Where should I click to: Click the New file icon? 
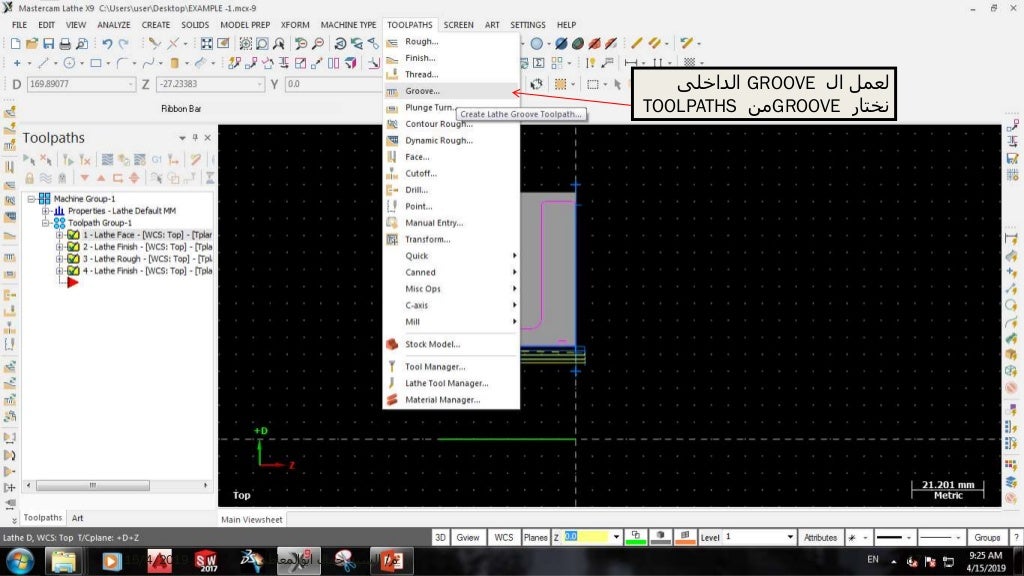[x=16, y=44]
